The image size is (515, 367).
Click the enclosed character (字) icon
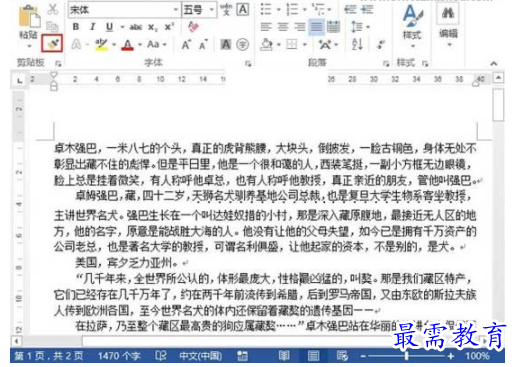[x=243, y=44]
